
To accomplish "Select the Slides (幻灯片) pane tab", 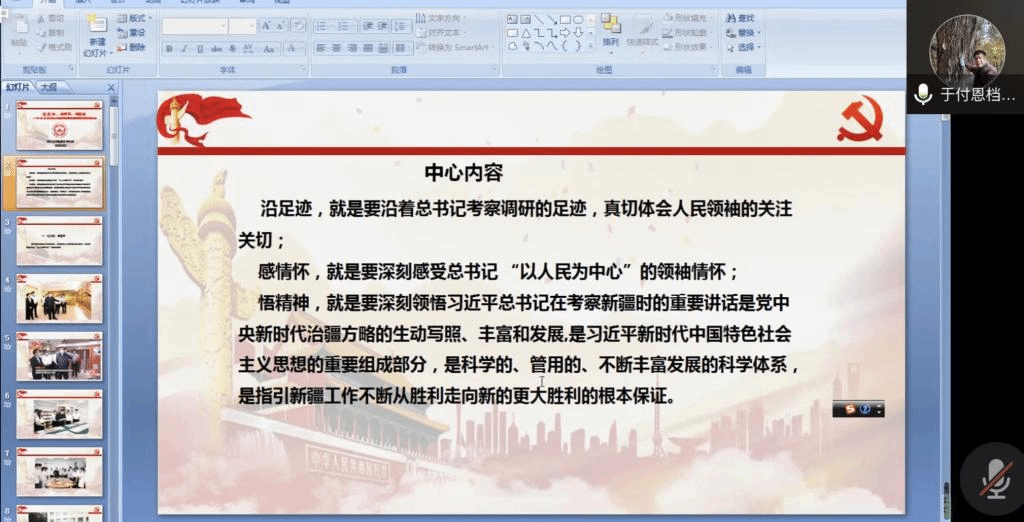I will 19,87.
